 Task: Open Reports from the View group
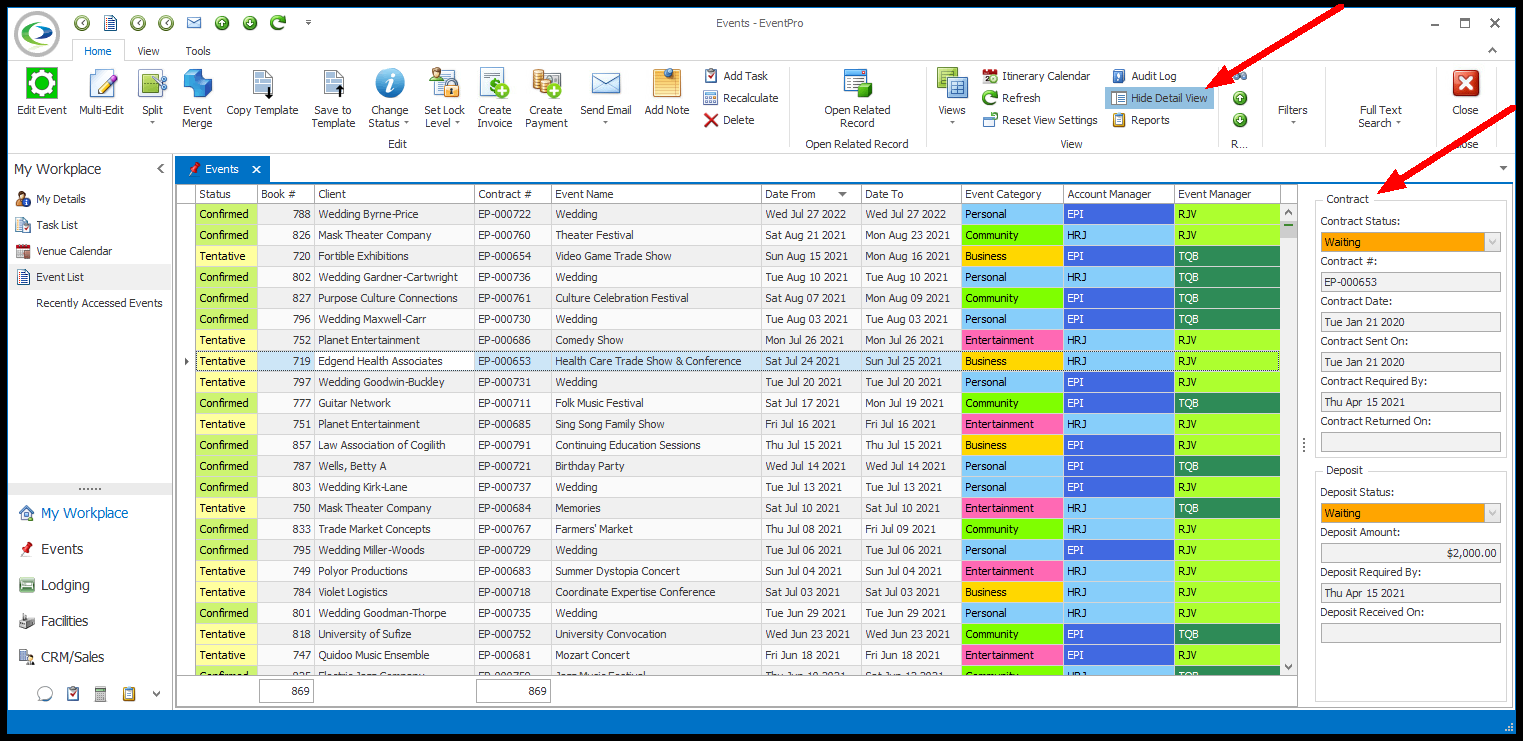(x=1140, y=120)
